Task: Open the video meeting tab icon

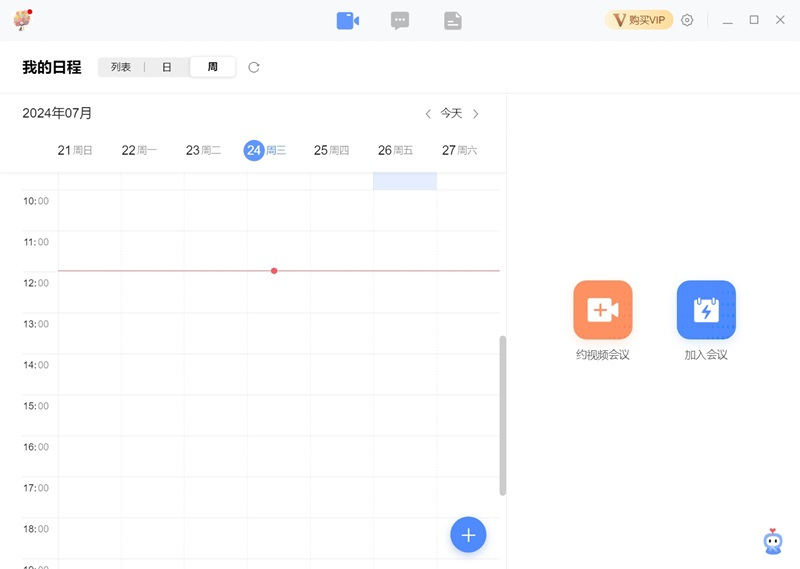Action: tap(347, 21)
